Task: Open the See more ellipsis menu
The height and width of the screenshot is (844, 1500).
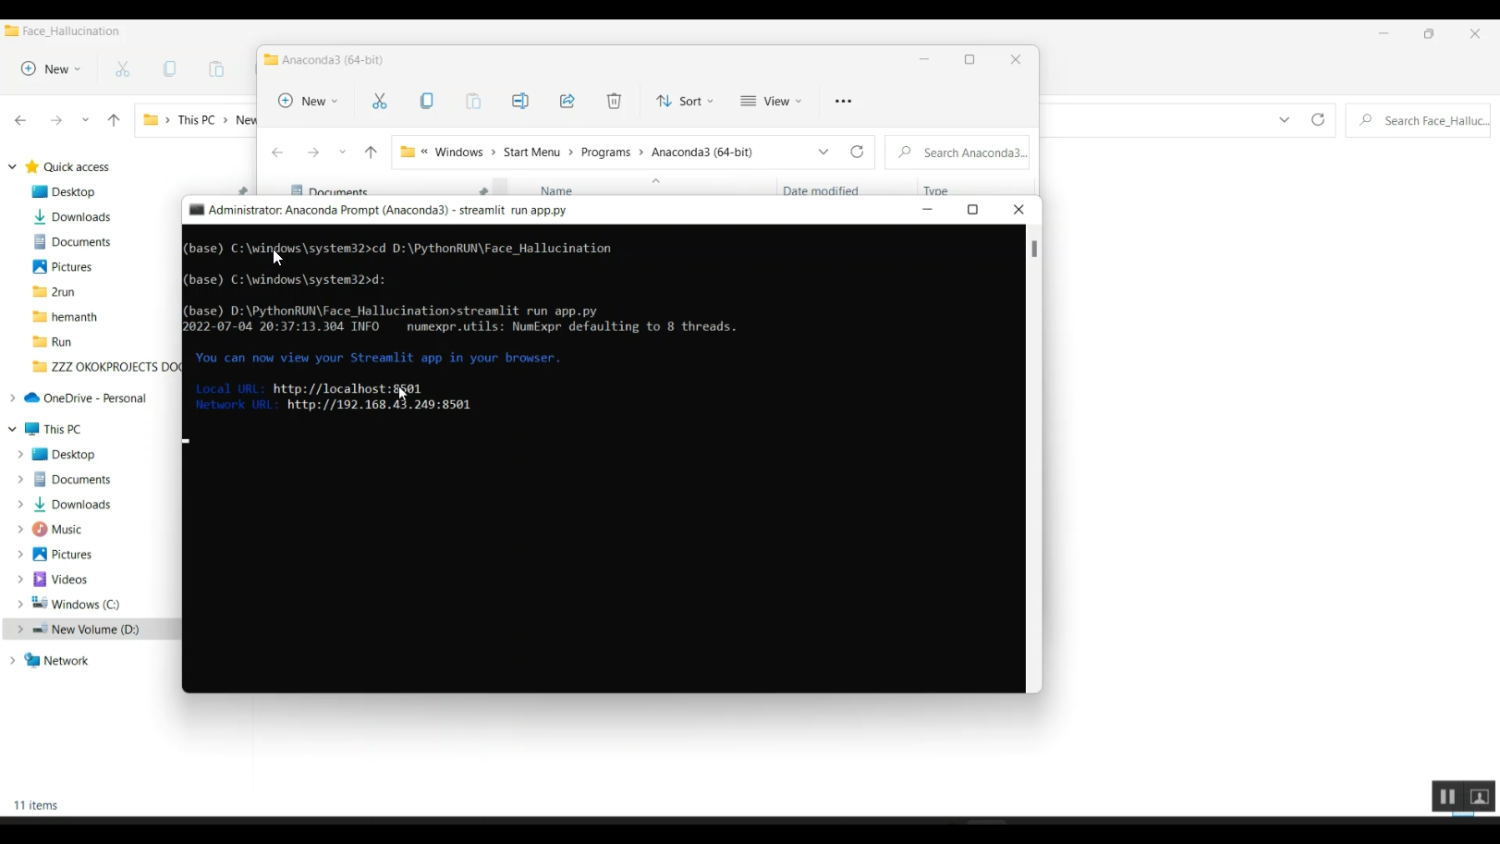Action: tap(843, 101)
